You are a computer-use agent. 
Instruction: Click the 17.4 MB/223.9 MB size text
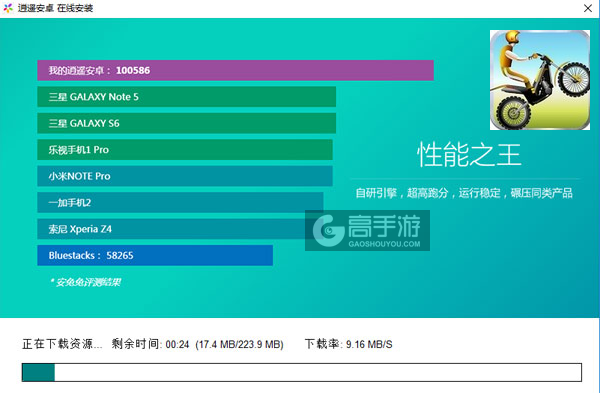pos(240,344)
